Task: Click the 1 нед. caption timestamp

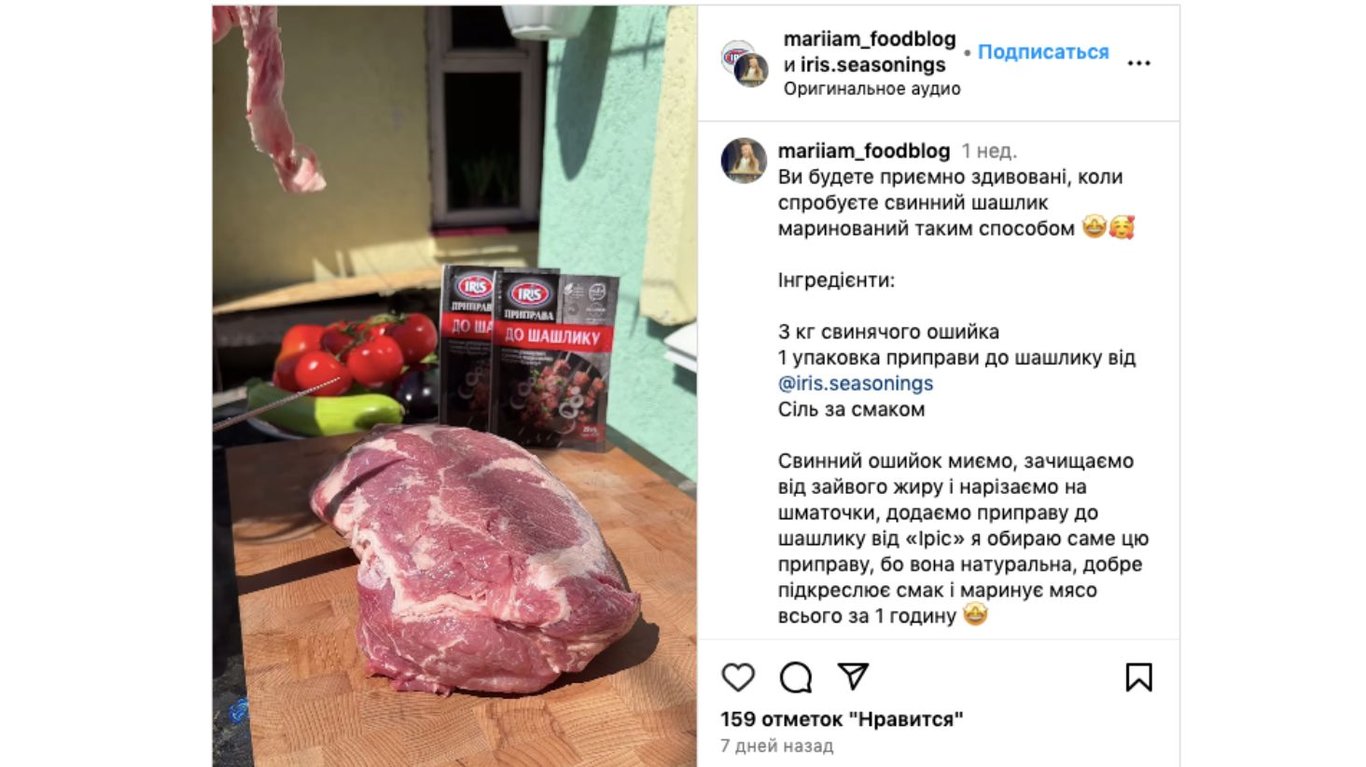Action: tap(989, 151)
